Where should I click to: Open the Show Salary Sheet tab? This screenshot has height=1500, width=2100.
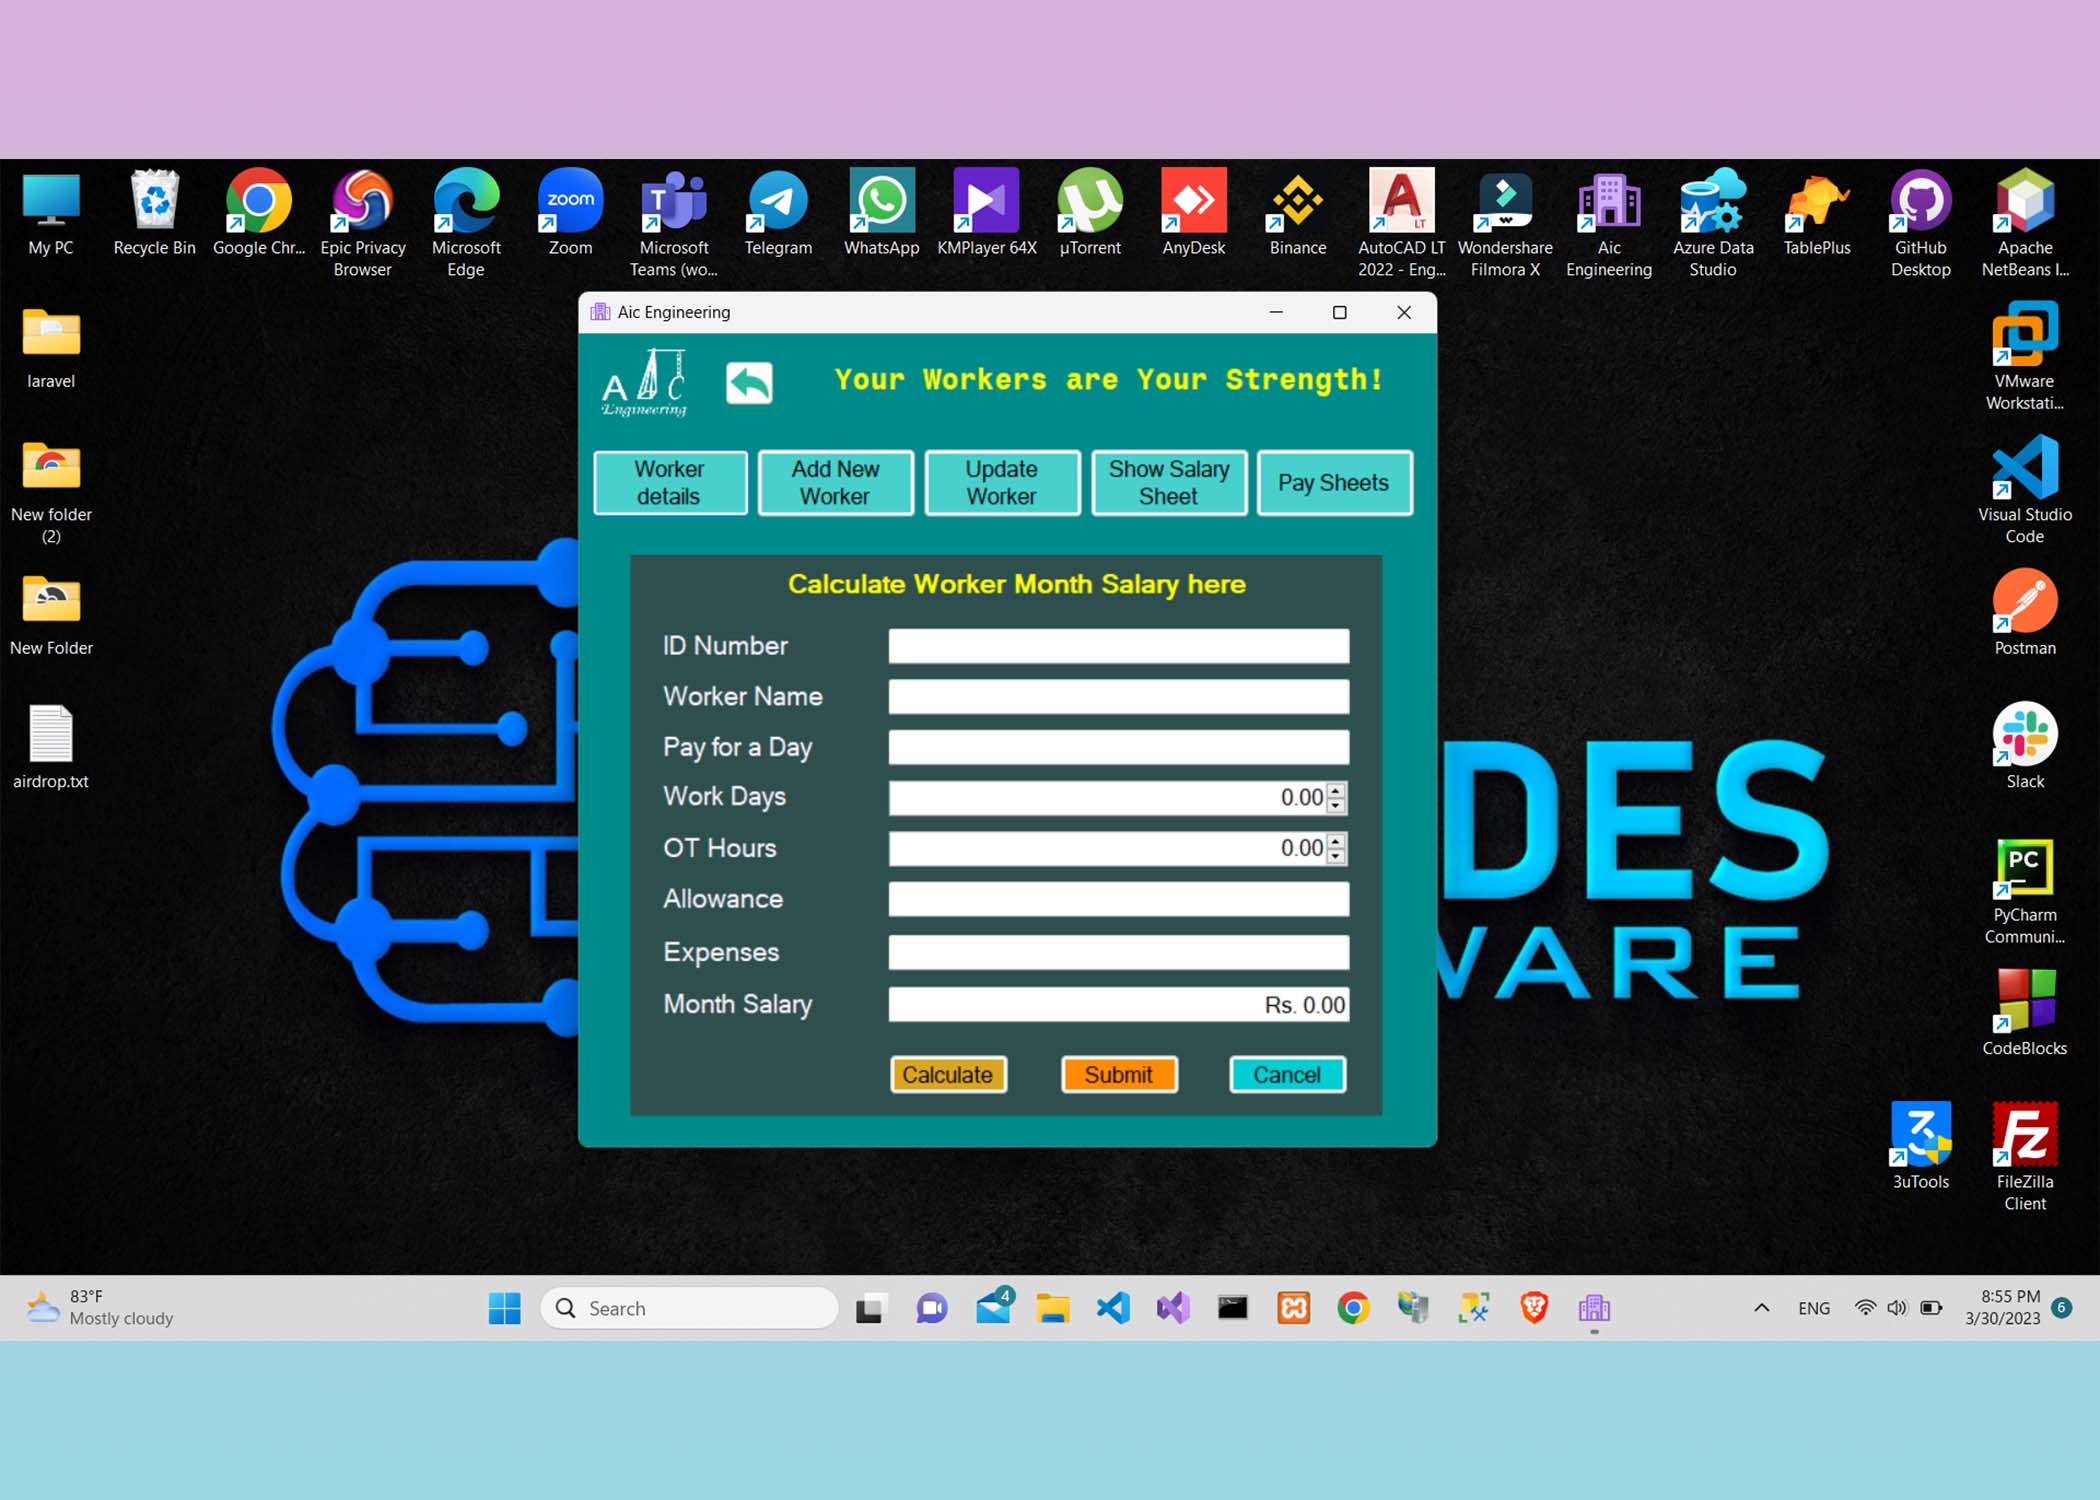[x=1168, y=483]
